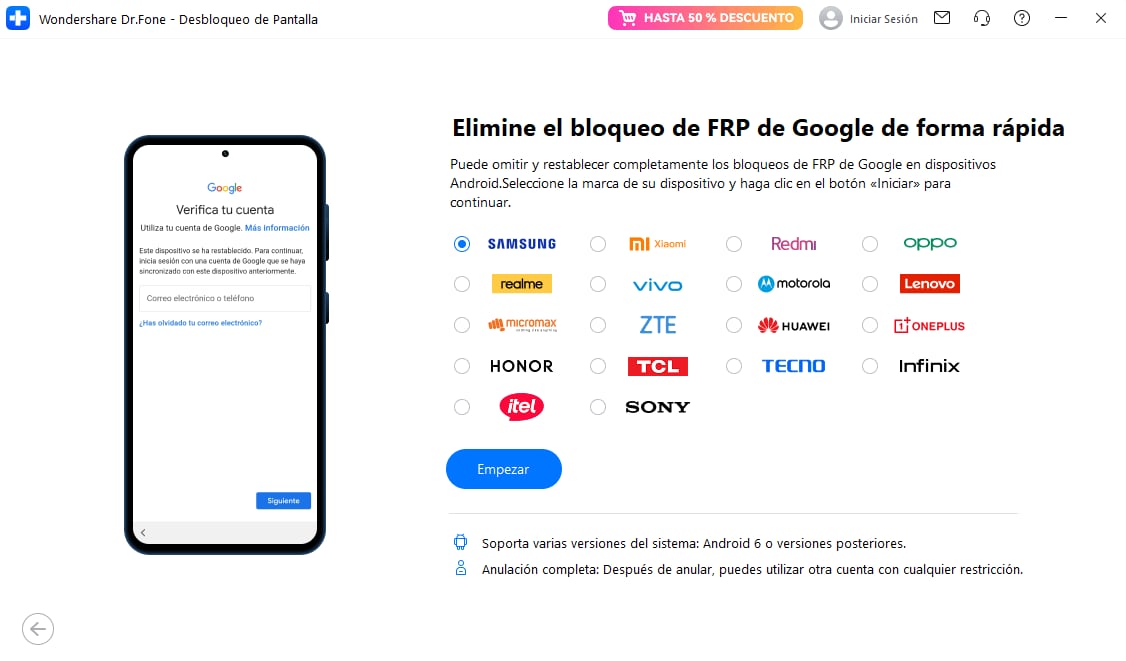Choose OPPO as the device brand

870,243
